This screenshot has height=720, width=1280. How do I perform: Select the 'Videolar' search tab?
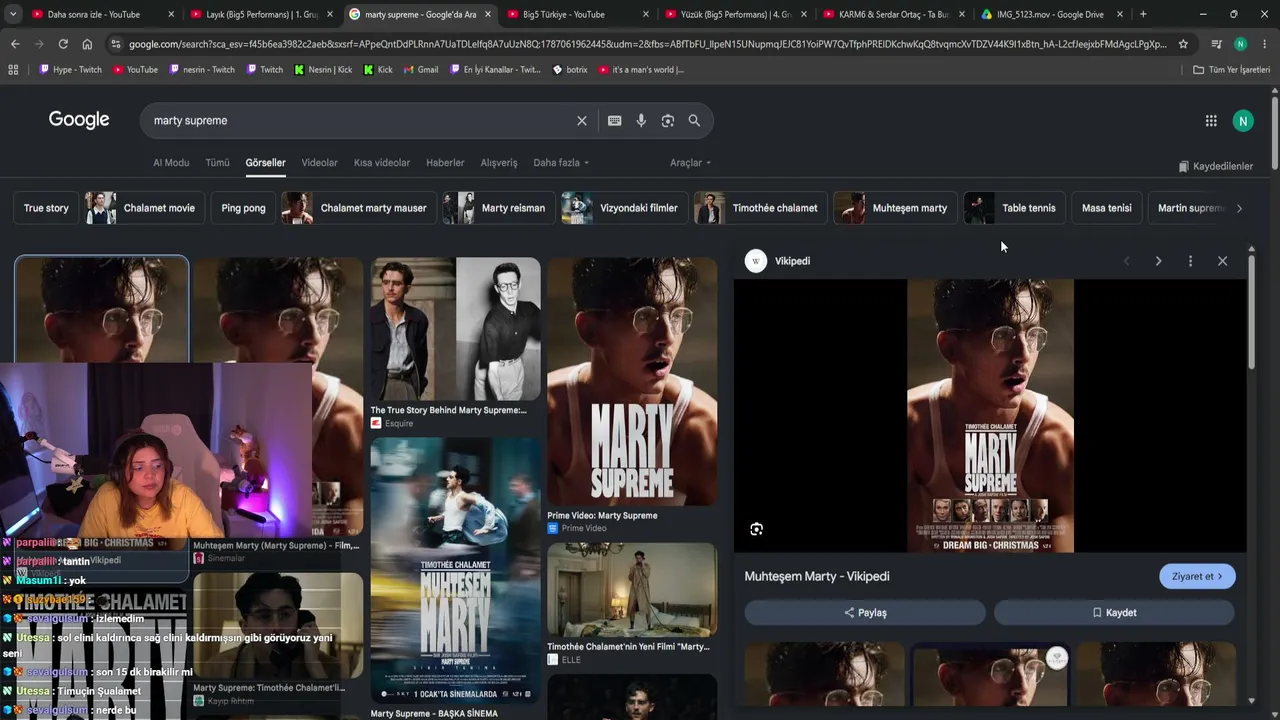[x=320, y=163]
